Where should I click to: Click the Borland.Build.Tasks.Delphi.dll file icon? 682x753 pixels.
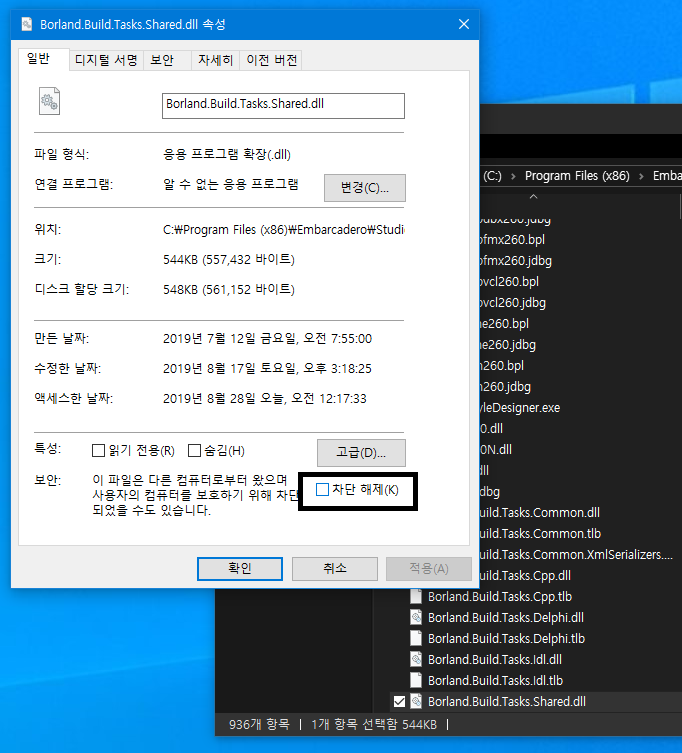pyautogui.click(x=417, y=617)
